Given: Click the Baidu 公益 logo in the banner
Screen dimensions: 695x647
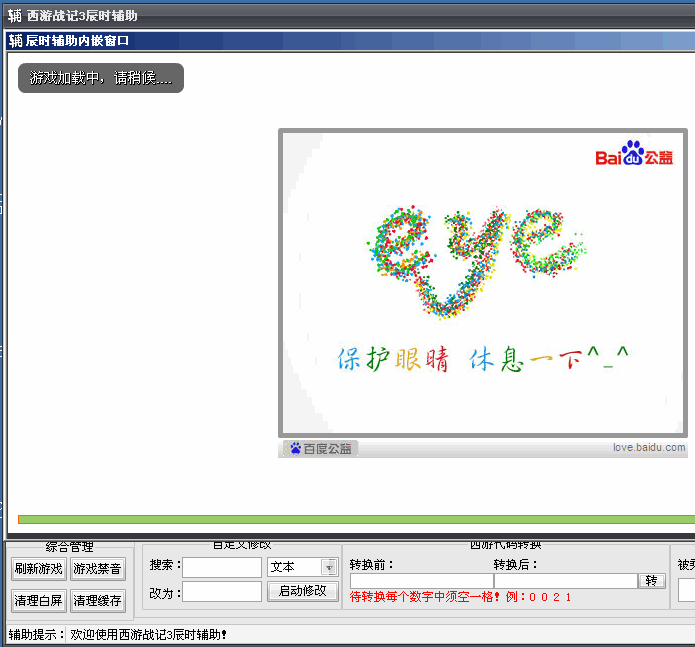Looking at the screenshot, I should 634,155.
